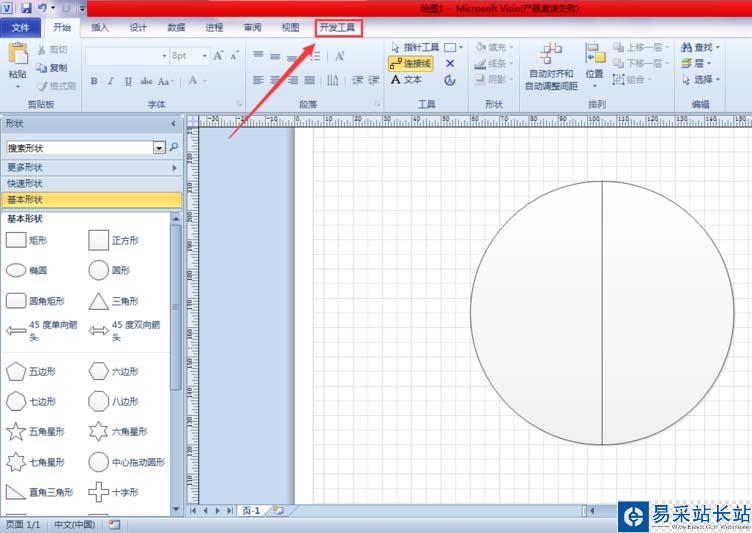Expand the More Shapes menu
The width and height of the screenshot is (752, 533).
[92, 167]
